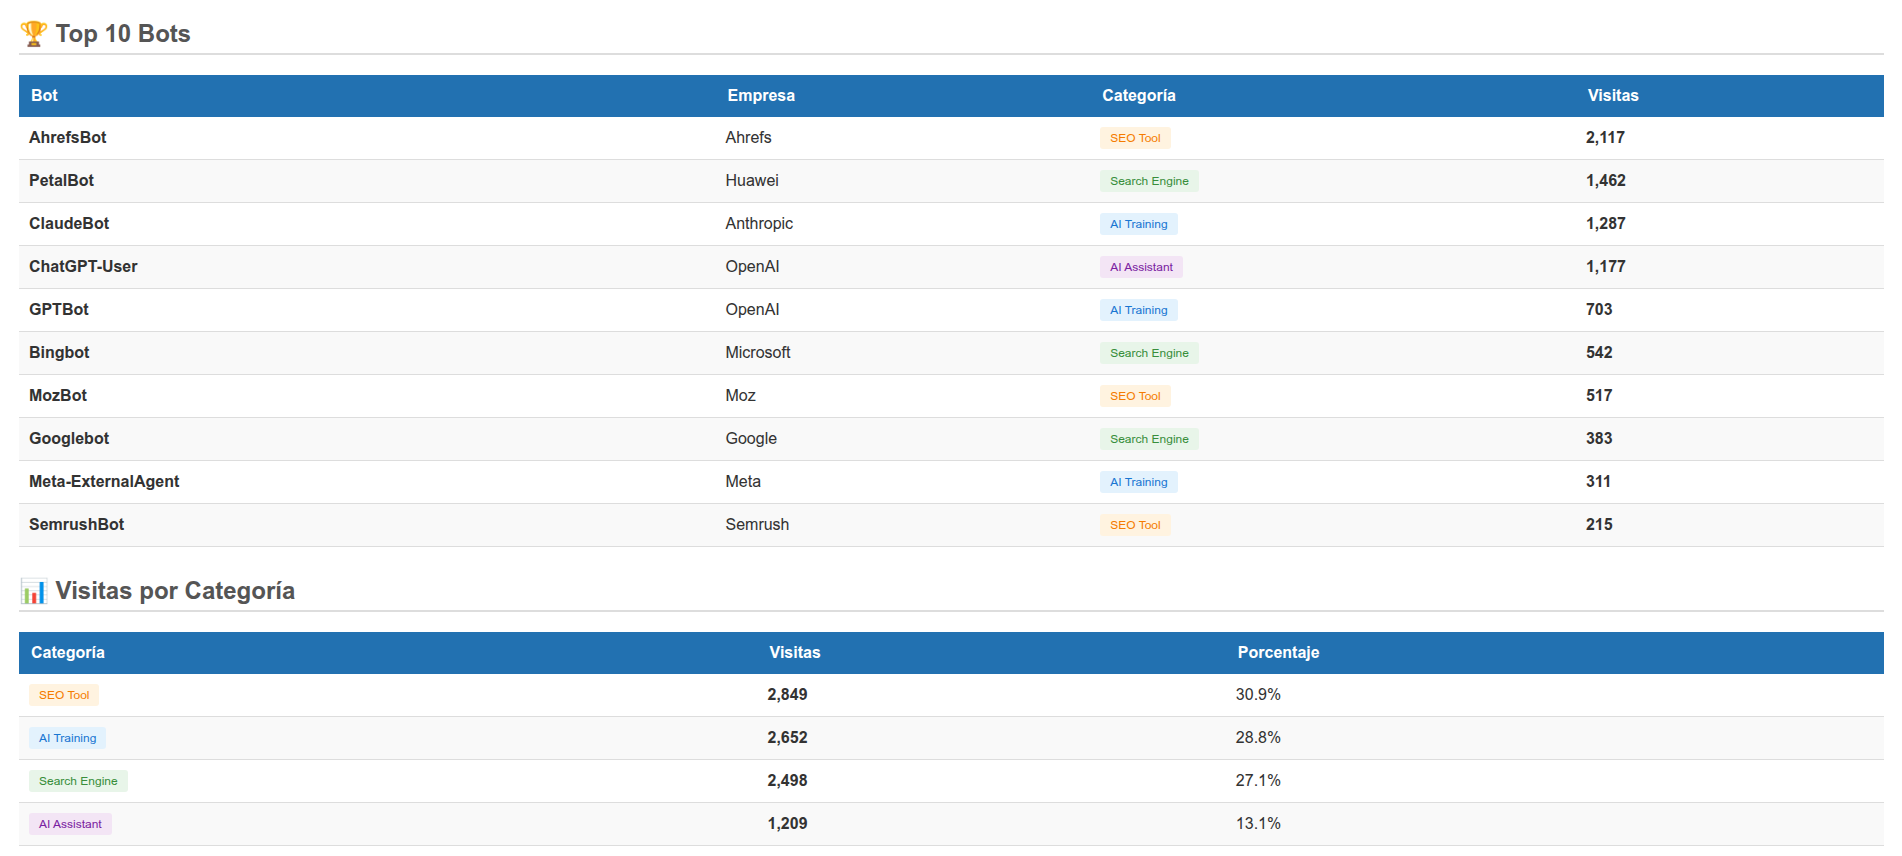Select the 2,117 visits value for AhrefsBot
The height and width of the screenshot is (856, 1902).
[x=1604, y=138]
